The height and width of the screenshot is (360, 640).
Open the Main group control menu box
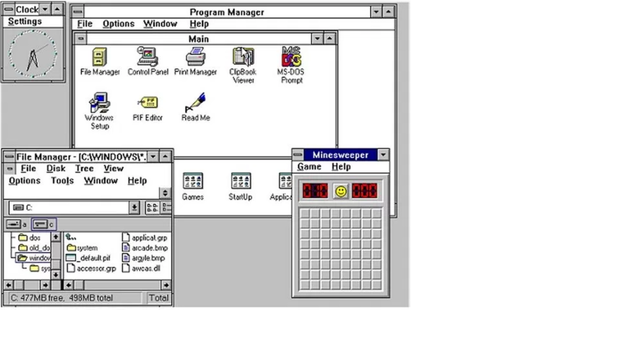(x=81, y=39)
